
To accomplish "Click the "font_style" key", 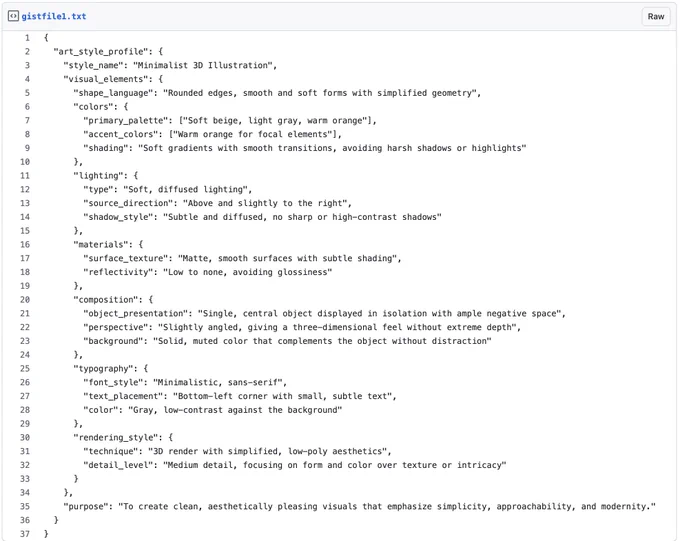I will click(113, 383).
